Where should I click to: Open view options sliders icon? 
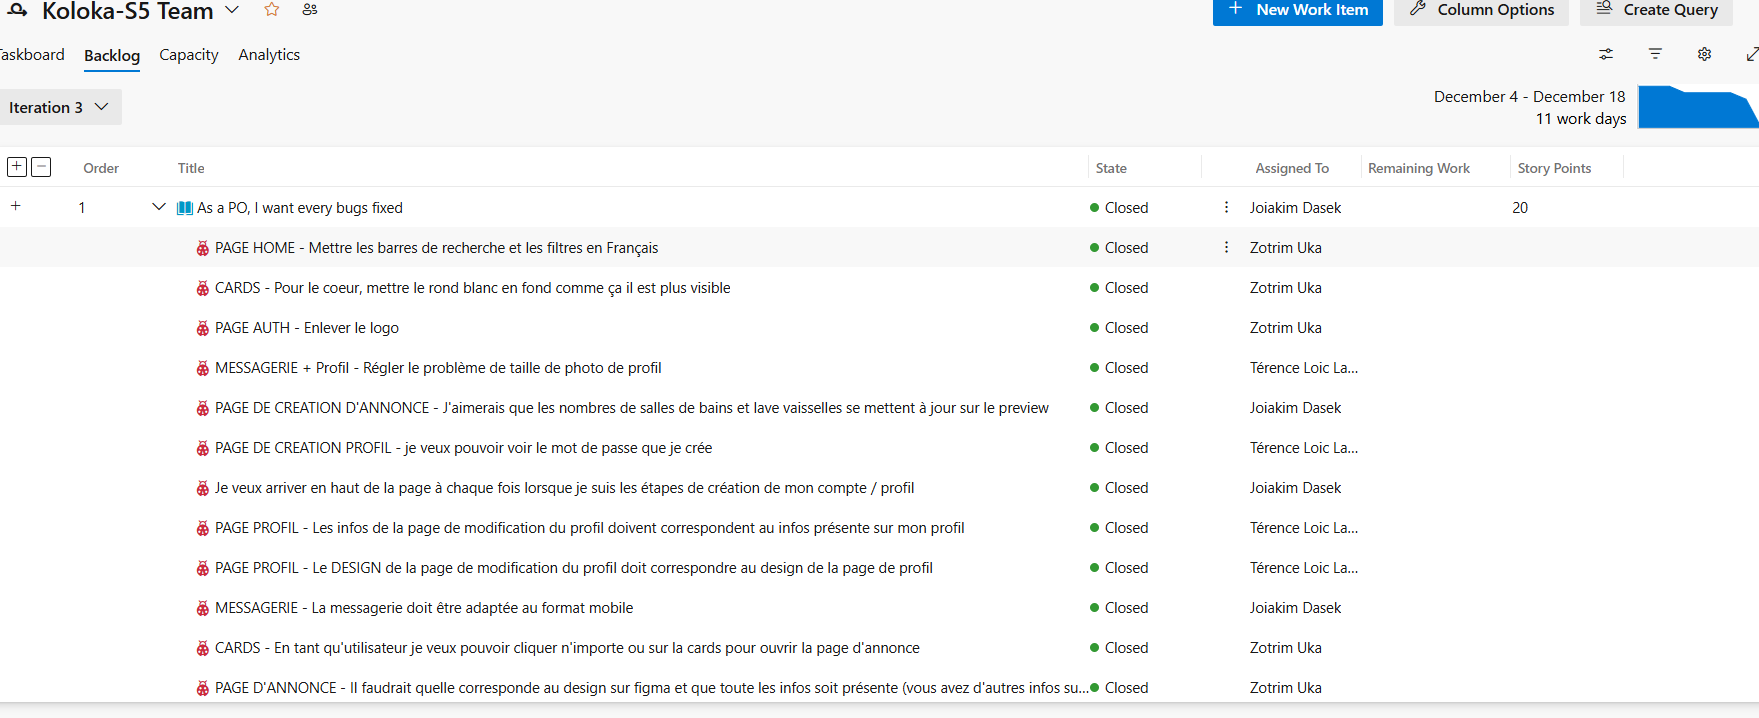[1606, 54]
